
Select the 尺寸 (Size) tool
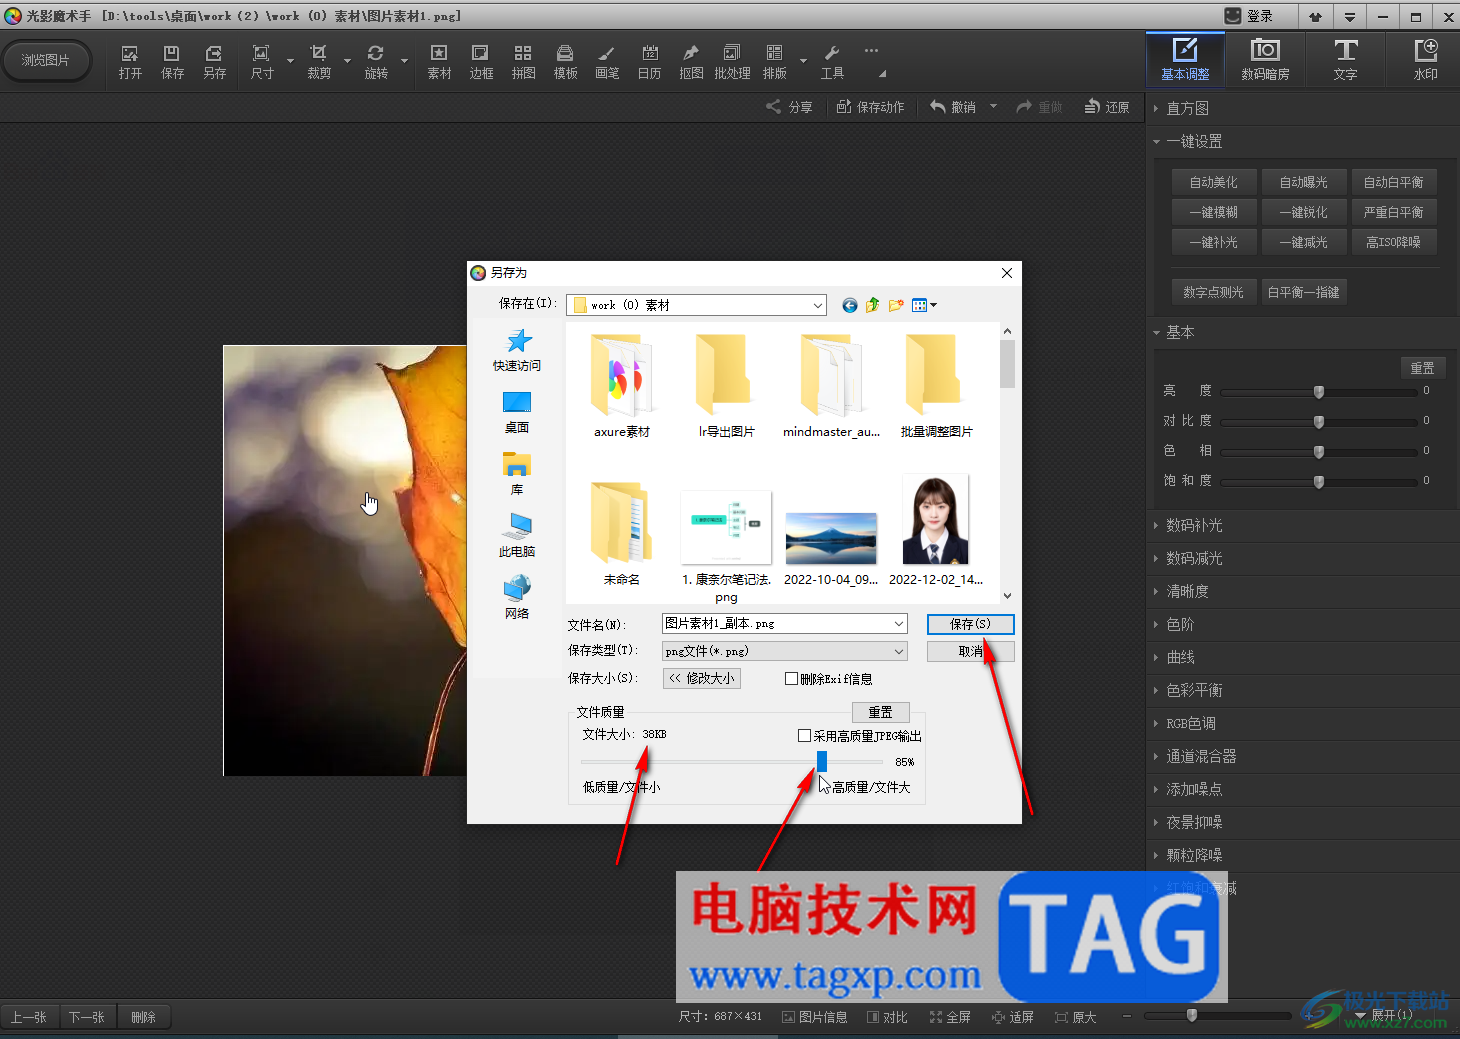point(262,62)
